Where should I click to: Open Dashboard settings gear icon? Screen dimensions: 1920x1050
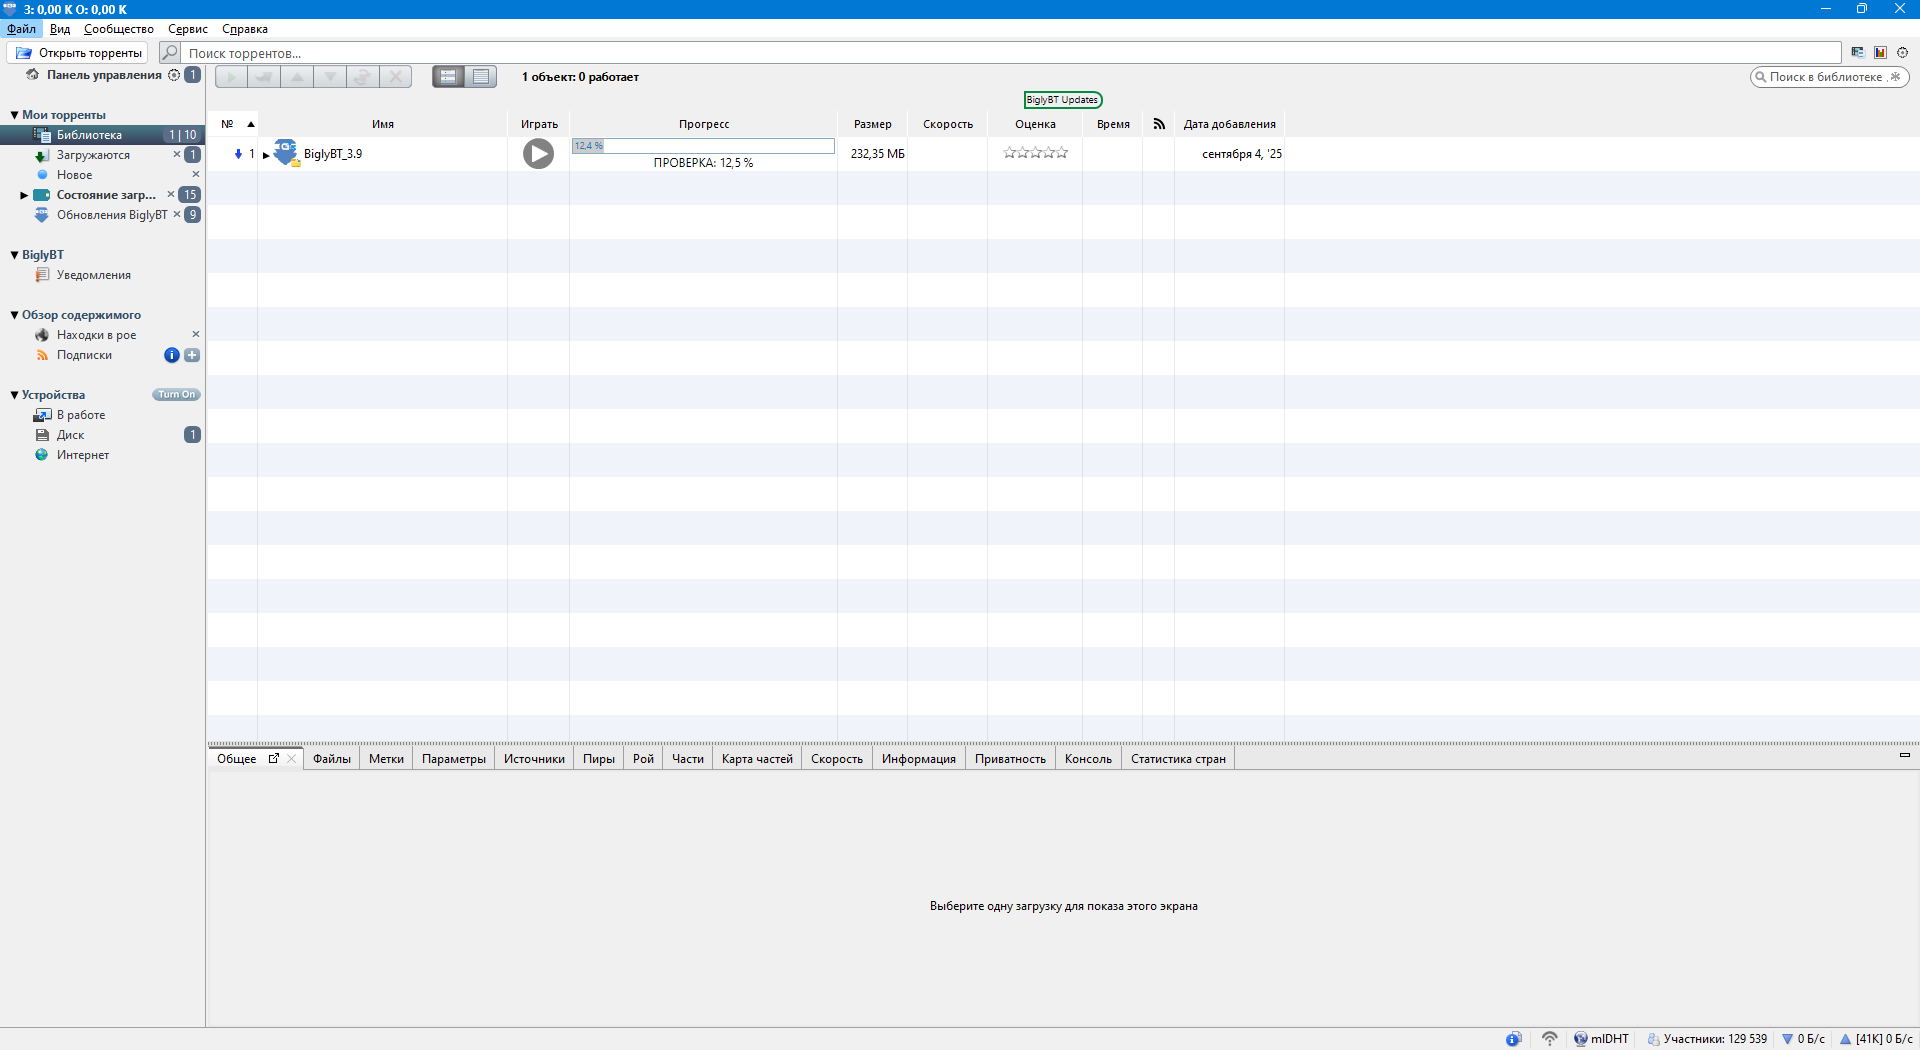pyautogui.click(x=174, y=75)
